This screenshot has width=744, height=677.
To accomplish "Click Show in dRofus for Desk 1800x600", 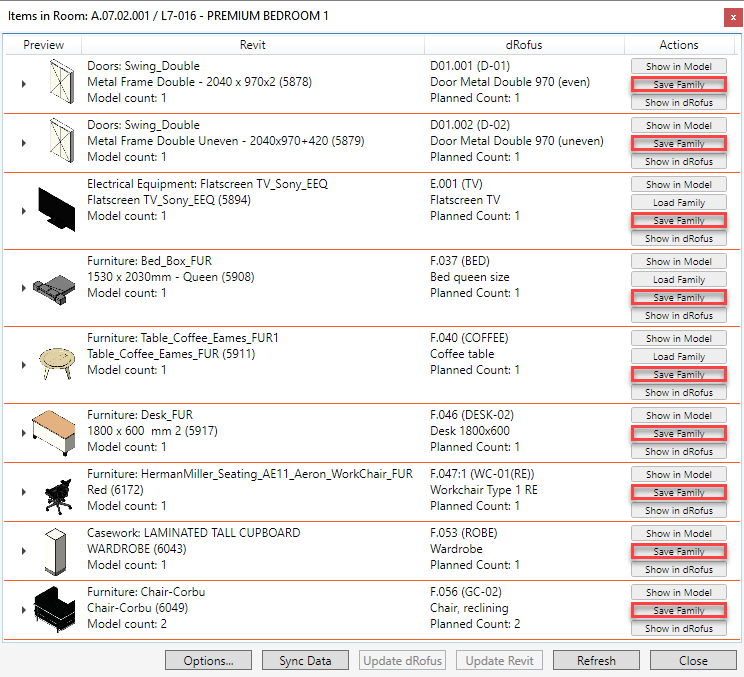I will tap(678, 452).
